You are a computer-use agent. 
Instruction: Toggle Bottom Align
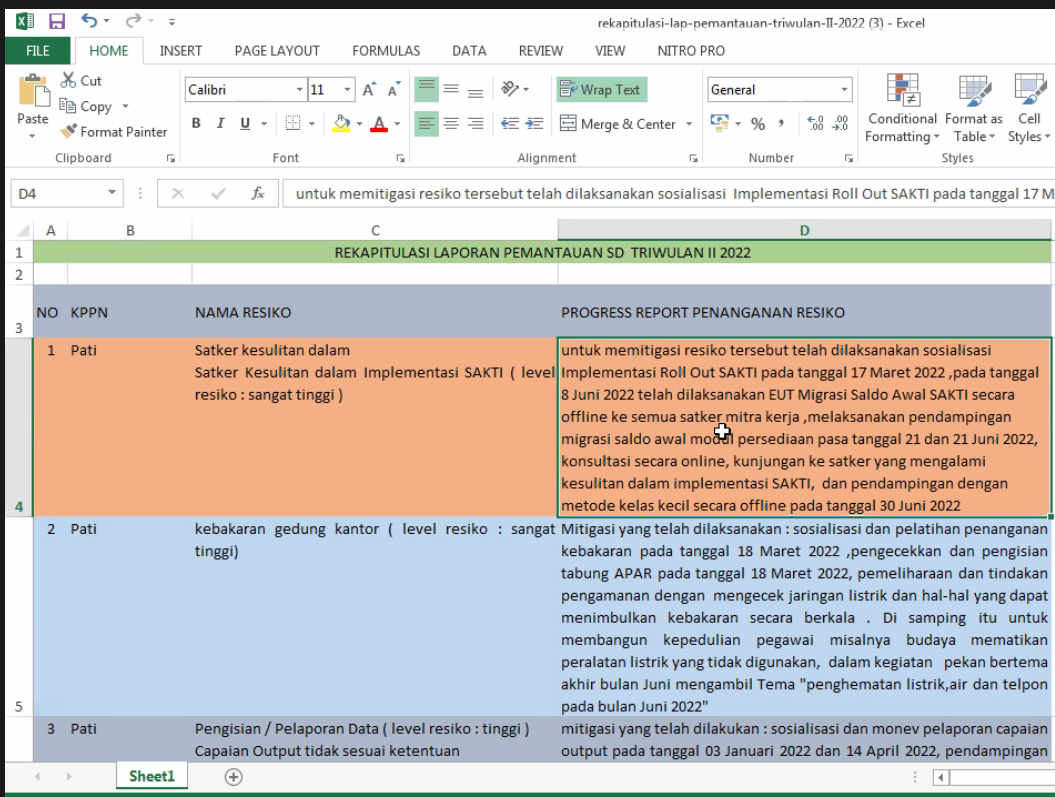475,89
